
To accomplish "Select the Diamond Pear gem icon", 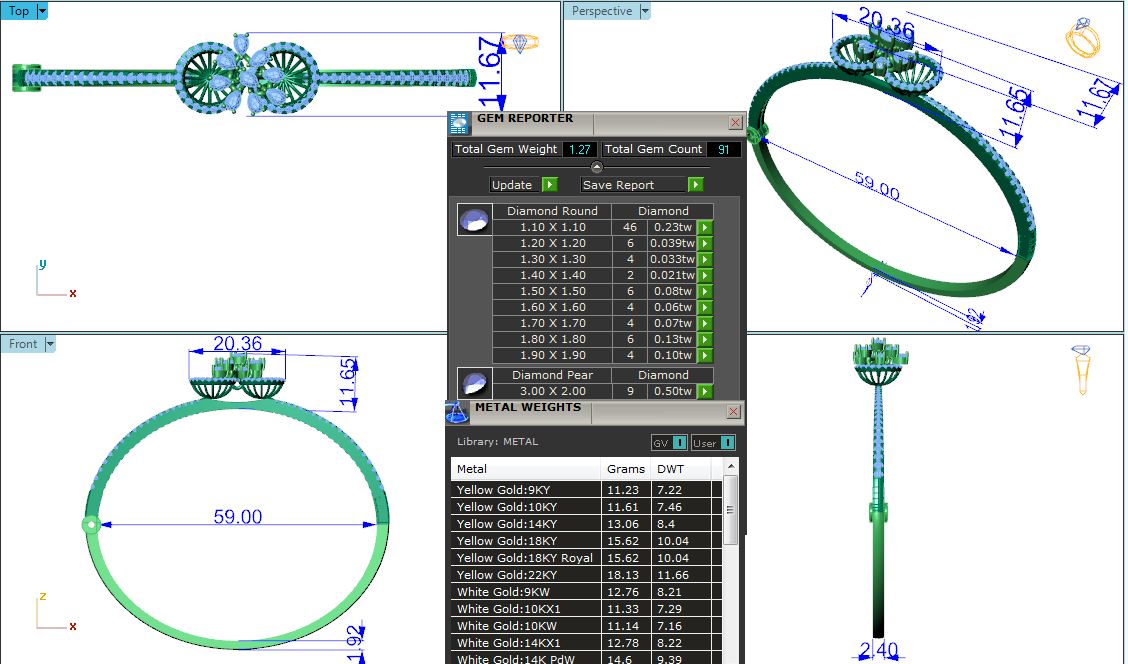I will click(x=474, y=384).
